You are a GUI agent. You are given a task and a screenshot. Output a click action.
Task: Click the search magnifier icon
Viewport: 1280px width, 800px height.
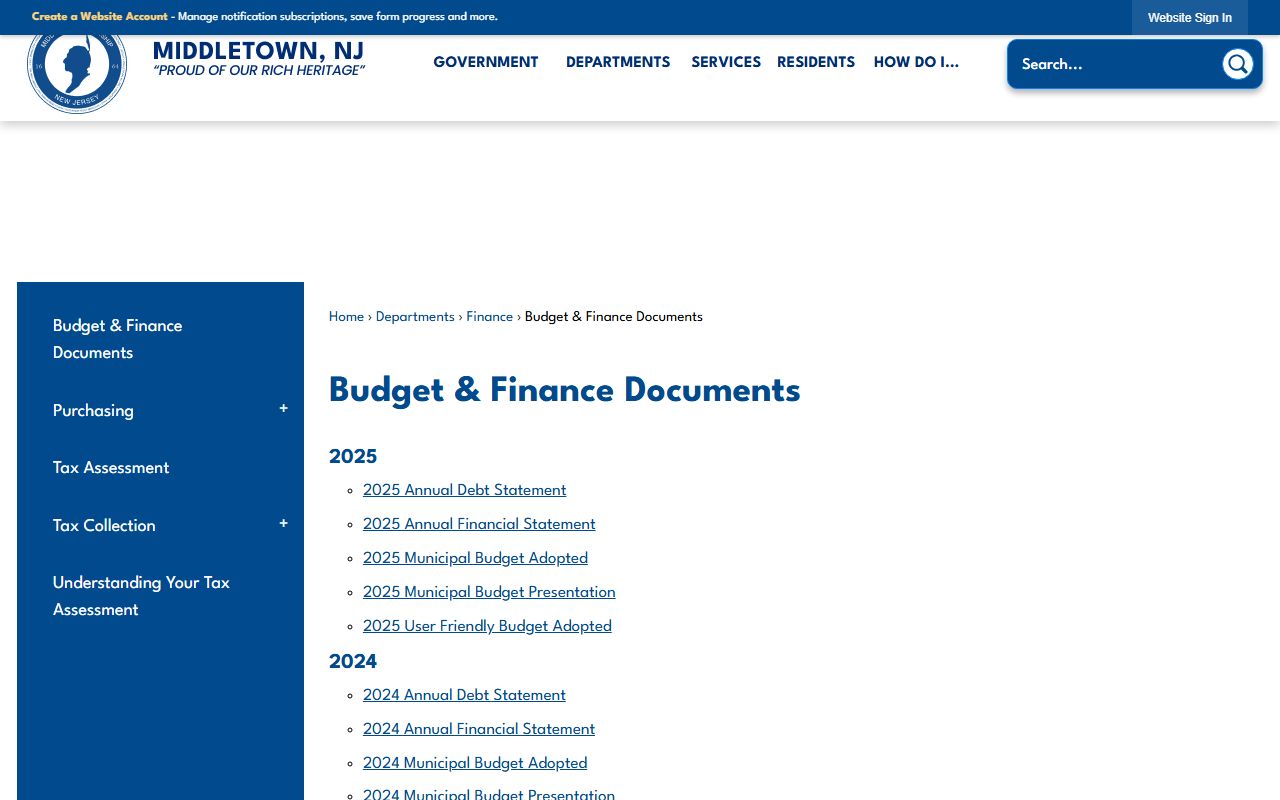1238,64
